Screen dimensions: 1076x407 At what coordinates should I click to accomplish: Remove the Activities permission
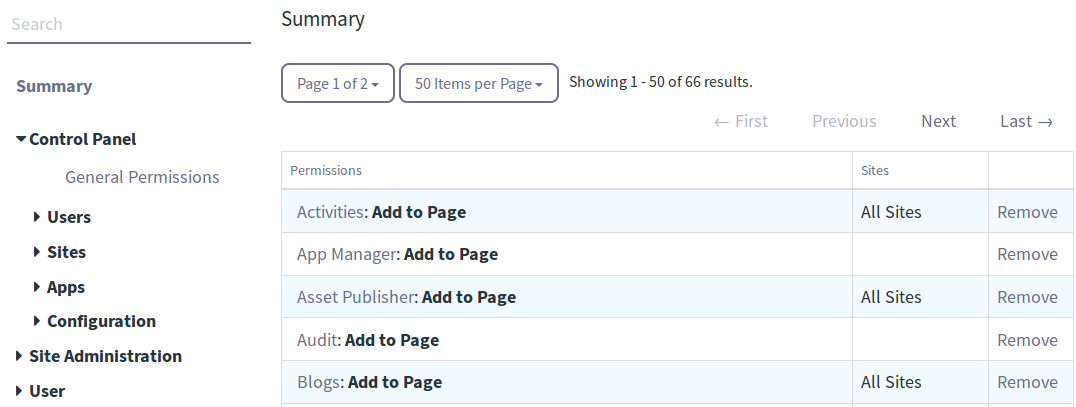click(x=1027, y=212)
